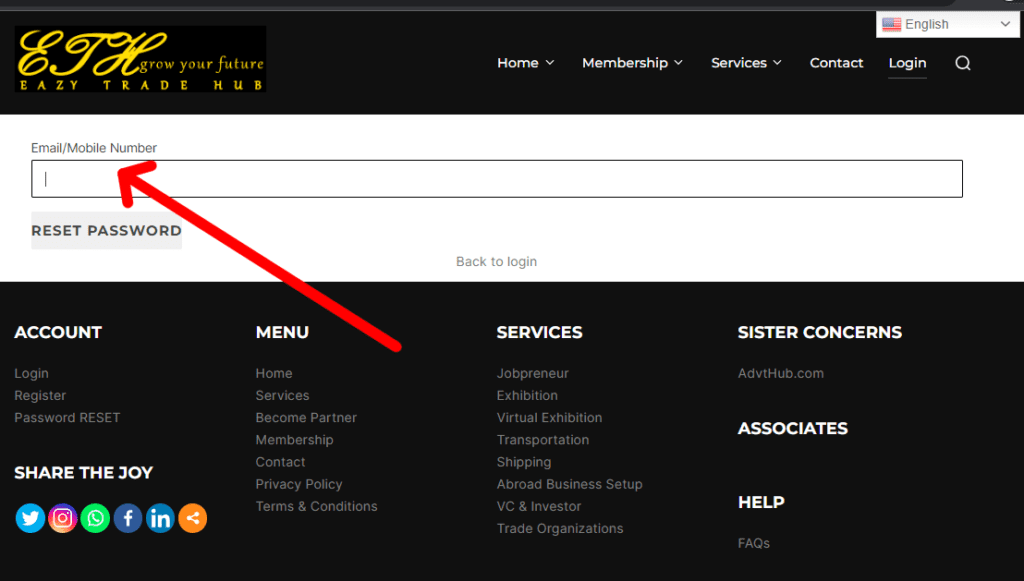1024x581 pixels.
Task: Focus the Email/Mobile Number field
Action: click(496, 179)
